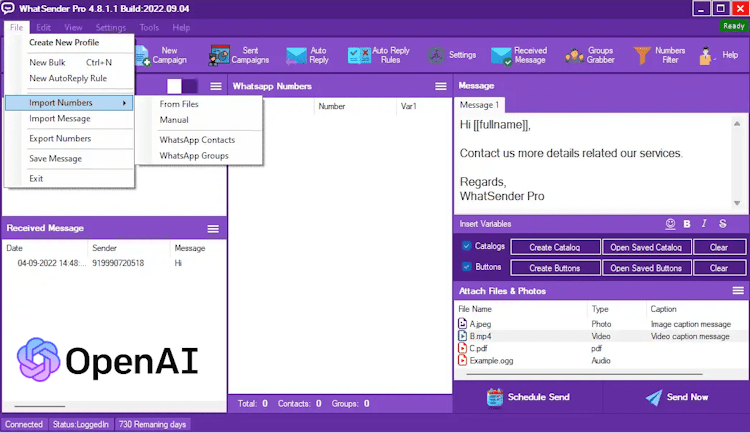Open the Settings toolbar icon

click(451, 56)
